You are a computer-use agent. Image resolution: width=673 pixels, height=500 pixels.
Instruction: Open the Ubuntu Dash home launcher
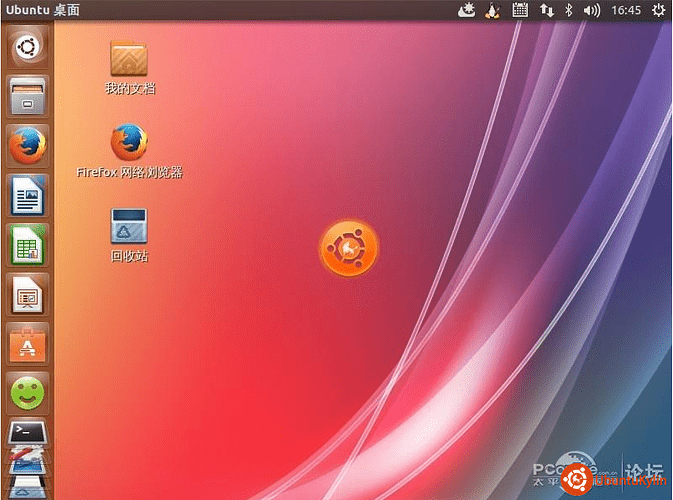click(x=27, y=47)
